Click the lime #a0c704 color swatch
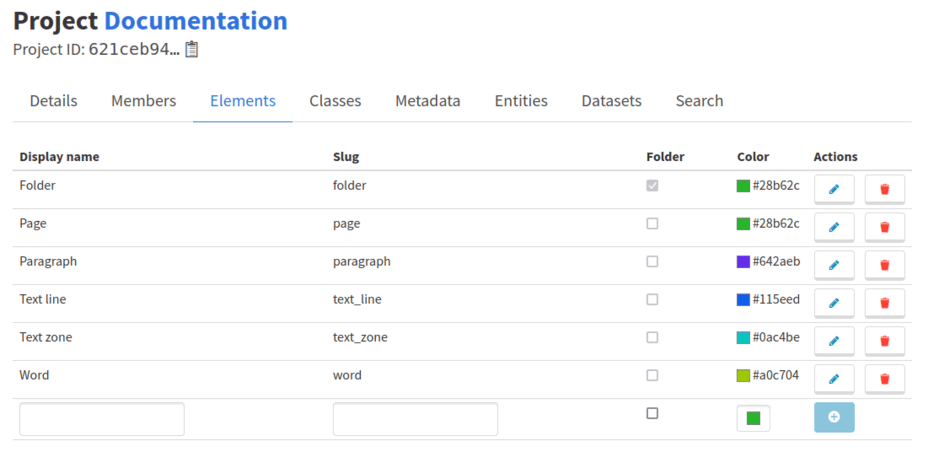This screenshot has height=452, width=928. (x=743, y=375)
